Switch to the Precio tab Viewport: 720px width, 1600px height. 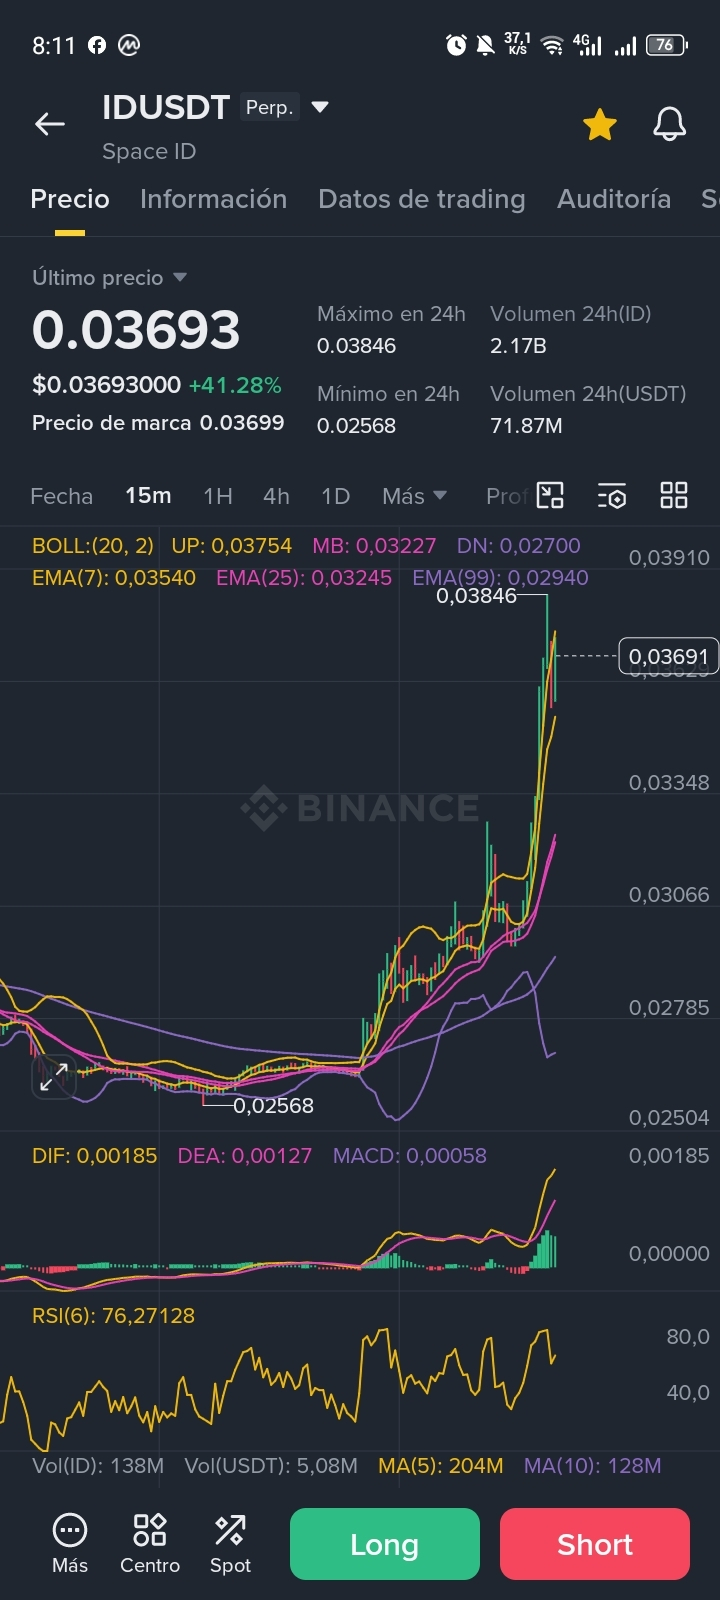click(70, 199)
